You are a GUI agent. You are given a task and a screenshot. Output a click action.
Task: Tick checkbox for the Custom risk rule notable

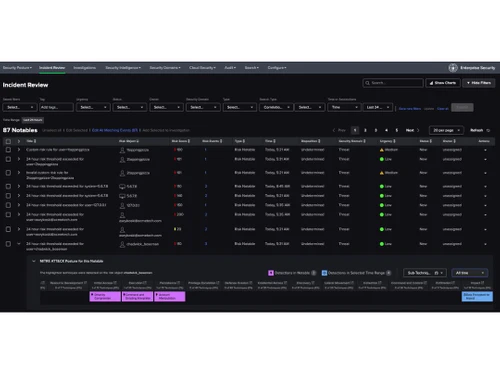click(x=8, y=150)
